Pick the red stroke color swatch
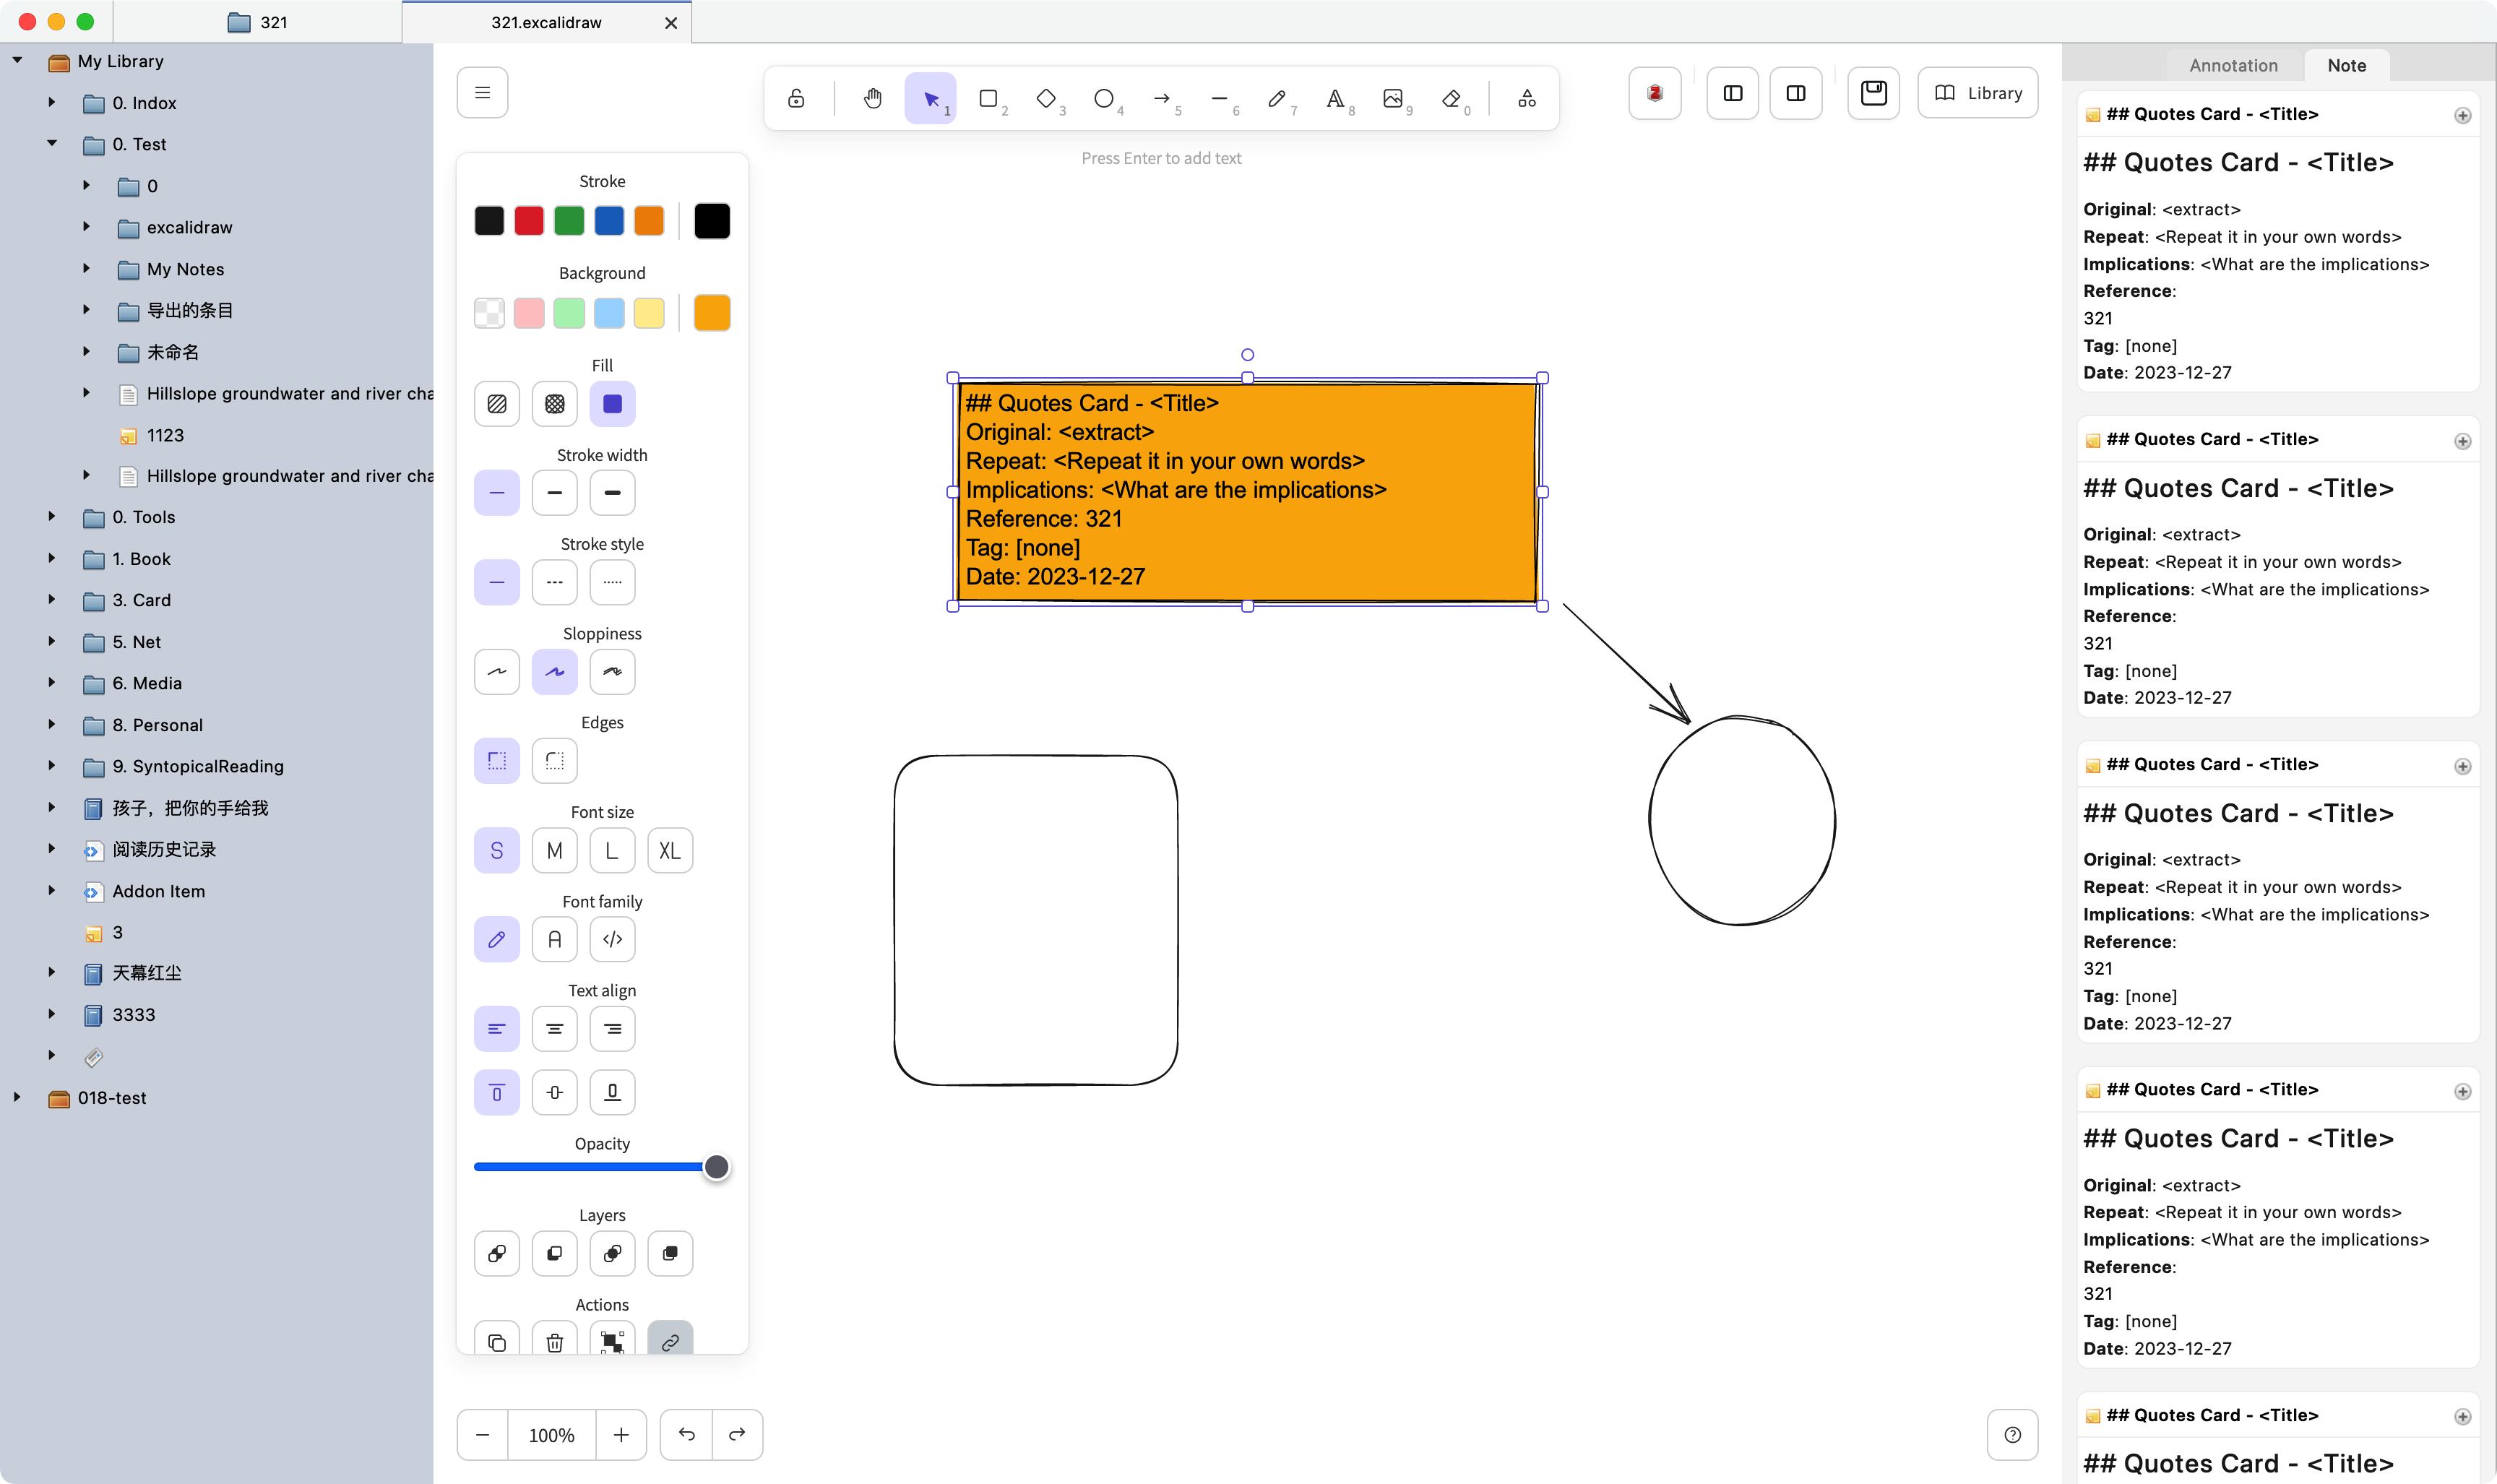 click(x=529, y=221)
